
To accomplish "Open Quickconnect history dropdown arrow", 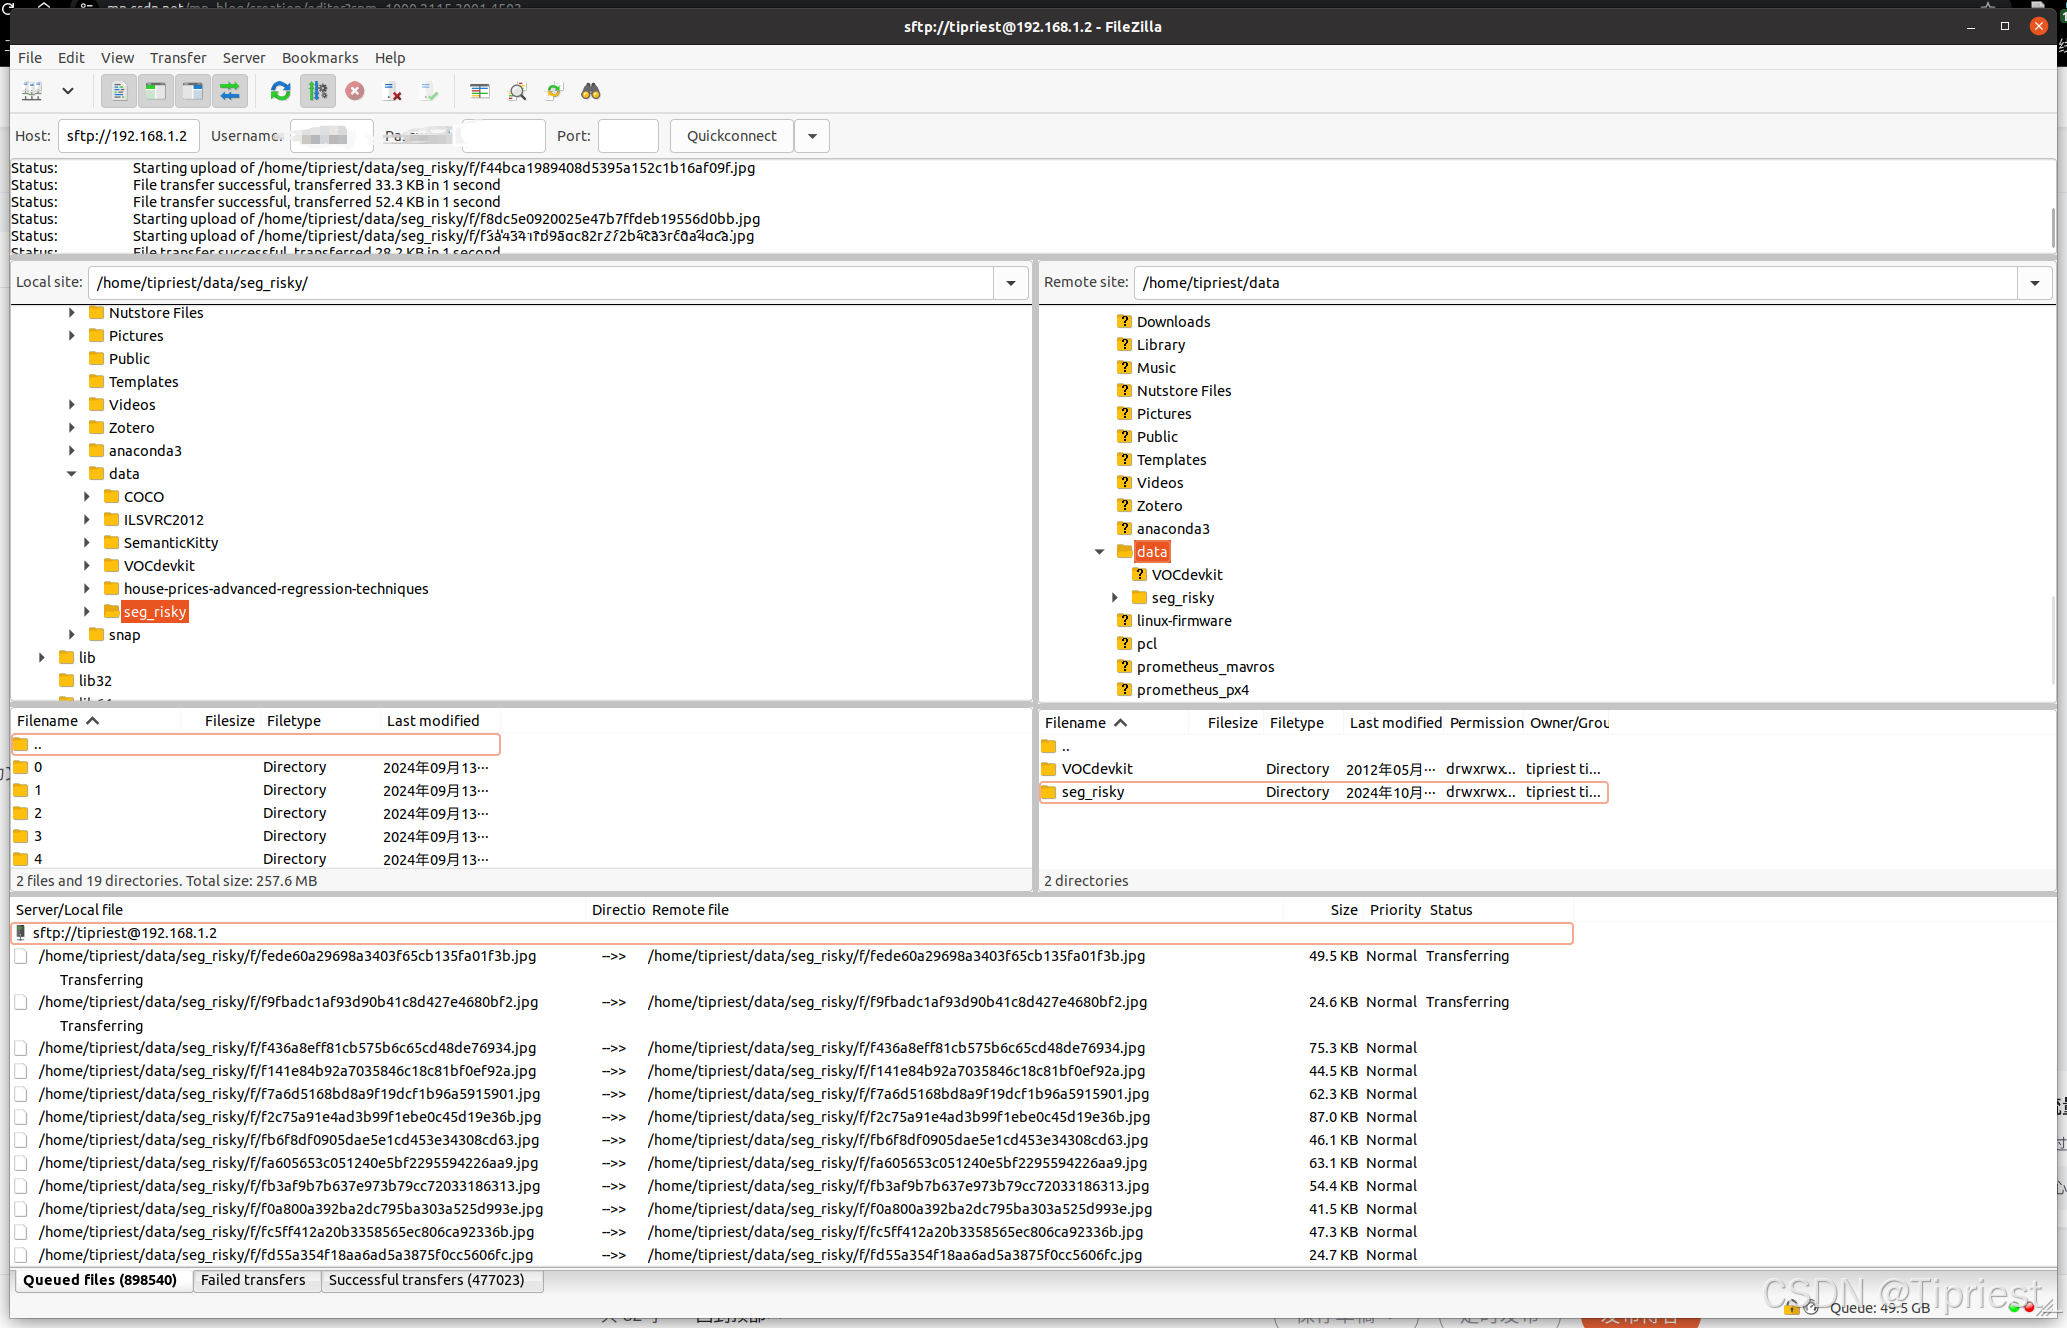I will pos(812,136).
